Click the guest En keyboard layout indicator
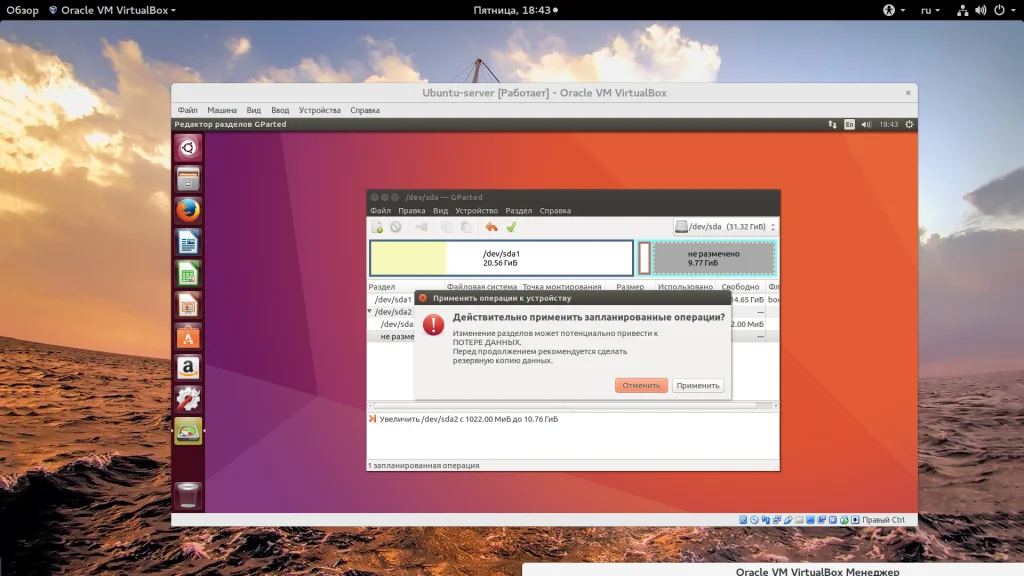The image size is (1024, 576). pyautogui.click(x=849, y=125)
